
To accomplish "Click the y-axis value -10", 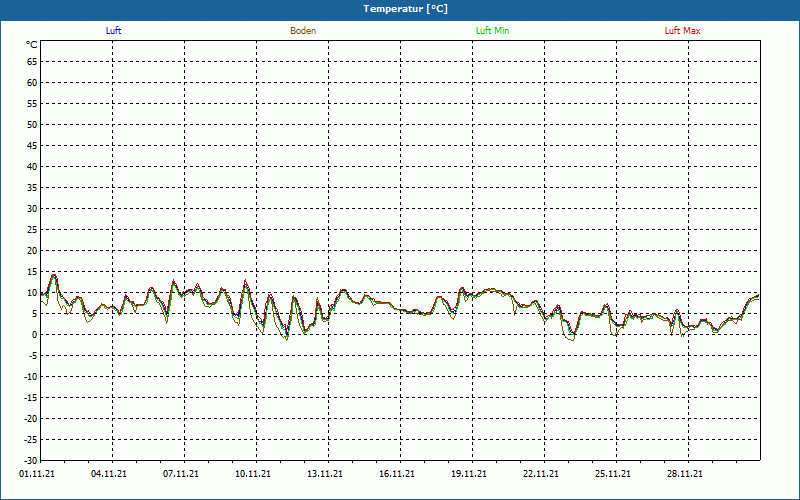I will 31,377.
